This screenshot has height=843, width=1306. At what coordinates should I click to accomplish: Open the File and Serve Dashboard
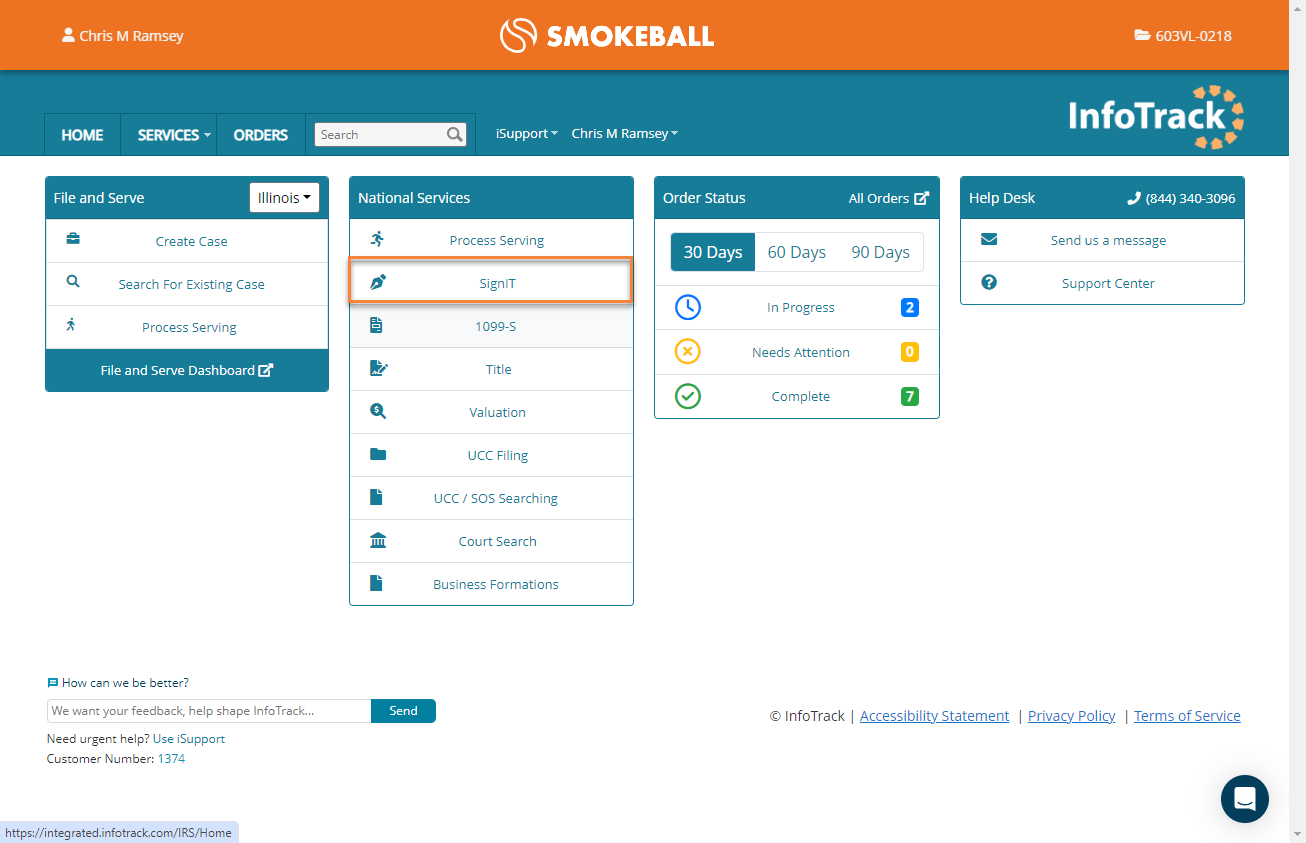coord(187,370)
